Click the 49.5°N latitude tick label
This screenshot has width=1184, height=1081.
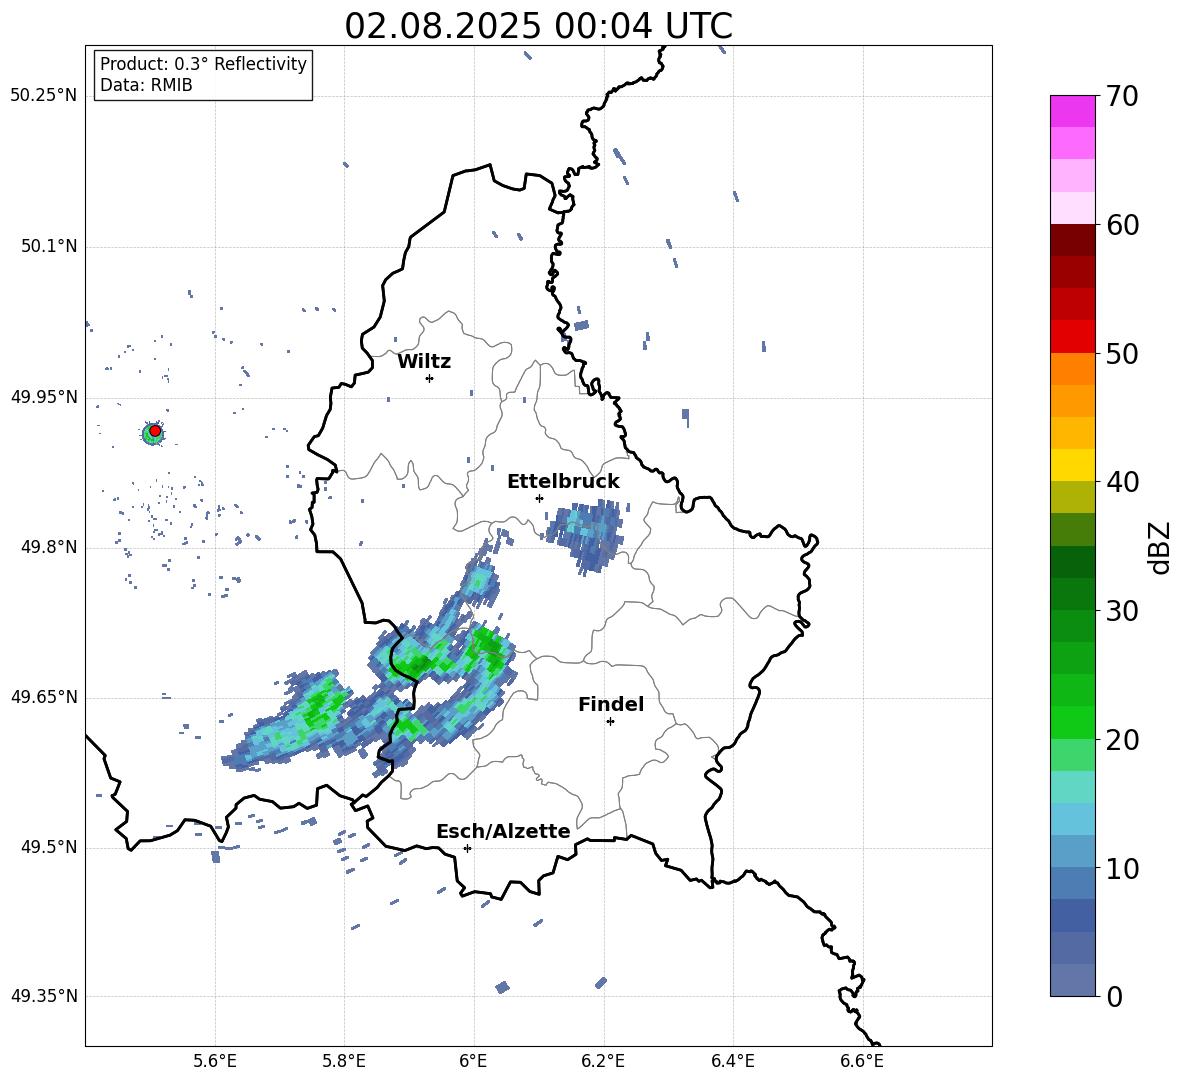49,847
